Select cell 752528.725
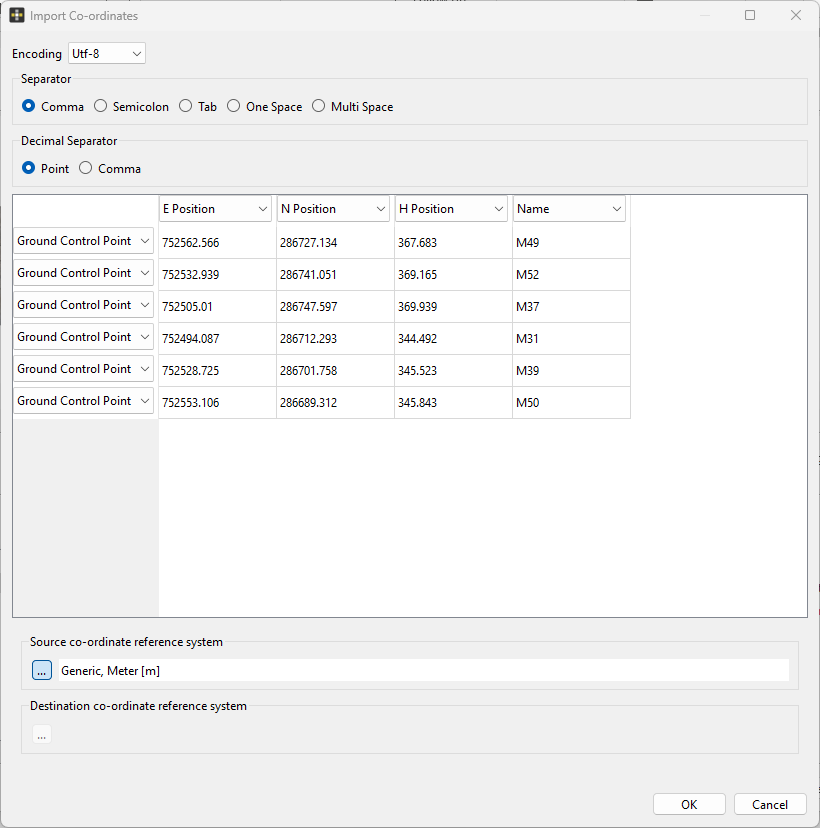This screenshot has height=828, width=820. tap(218, 370)
